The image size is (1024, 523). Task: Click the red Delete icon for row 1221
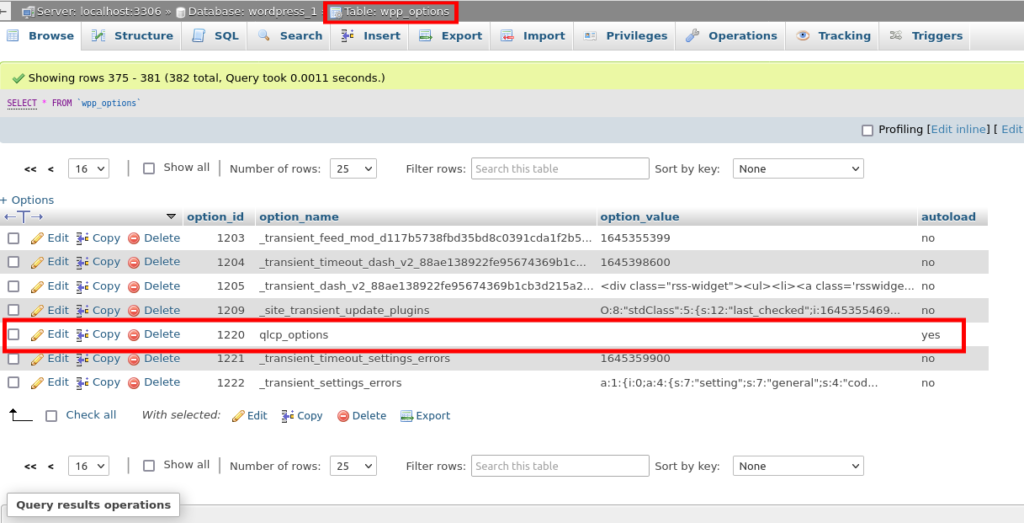[x=134, y=359]
